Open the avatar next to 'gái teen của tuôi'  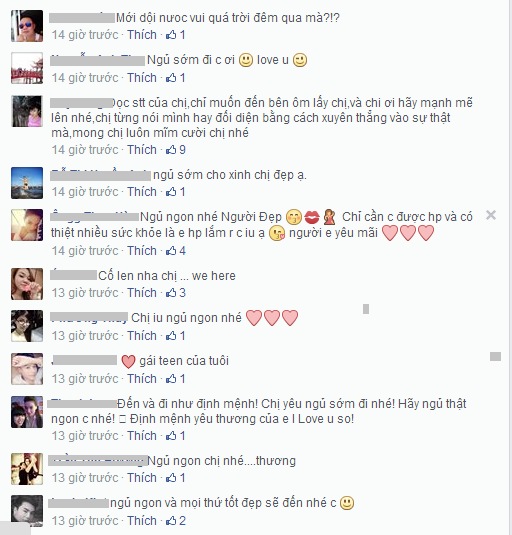[27, 369]
